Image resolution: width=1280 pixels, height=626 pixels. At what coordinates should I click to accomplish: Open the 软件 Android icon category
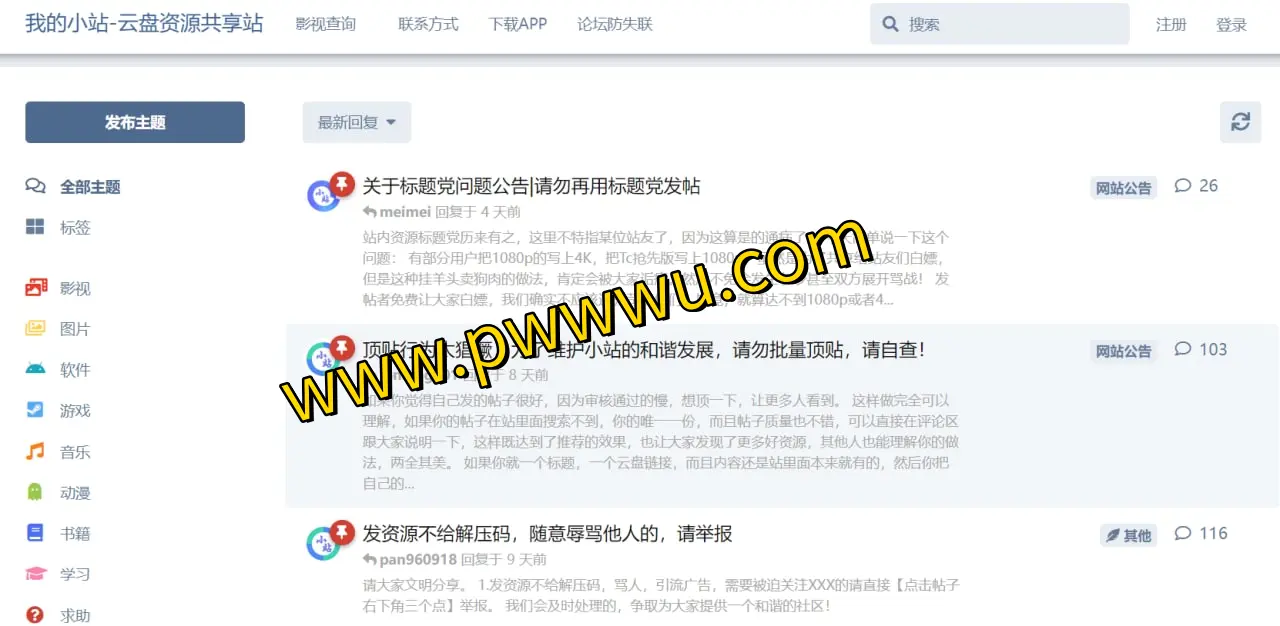coord(36,369)
